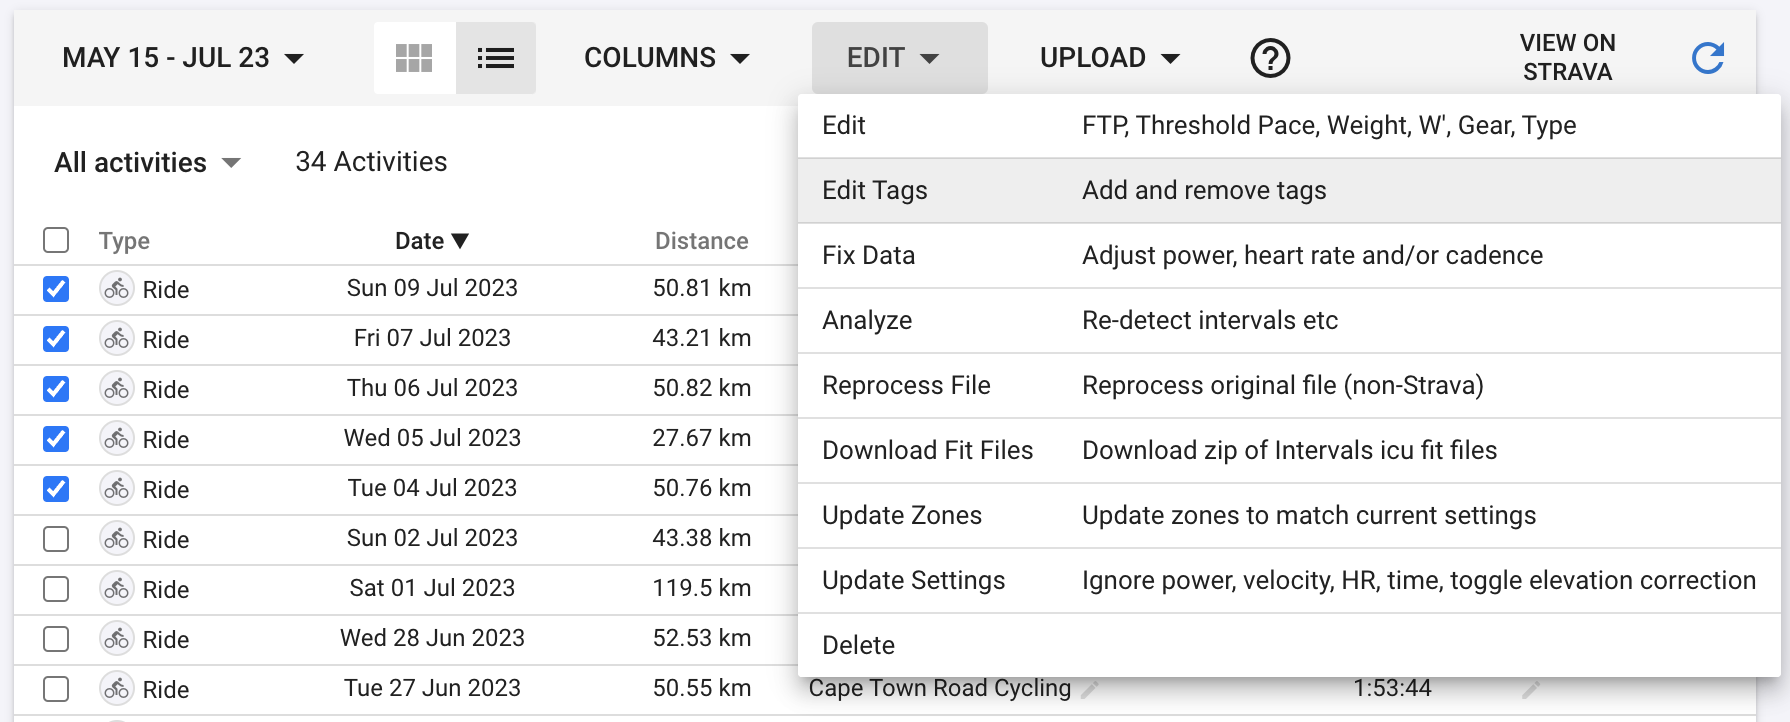Choose Edit for FTP, Threshold Pace, Weight
This screenshot has height=722, width=1790.
click(1289, 126)
